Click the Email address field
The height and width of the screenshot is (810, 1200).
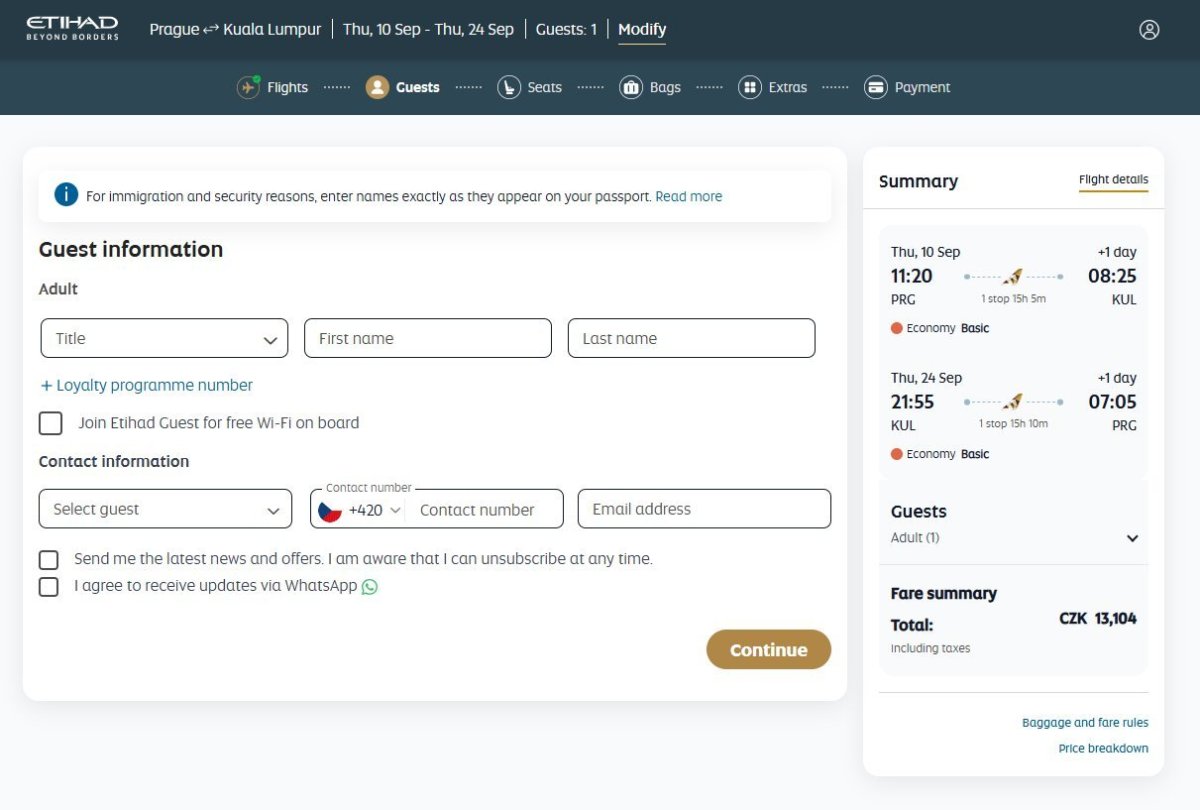coord(704,509)
